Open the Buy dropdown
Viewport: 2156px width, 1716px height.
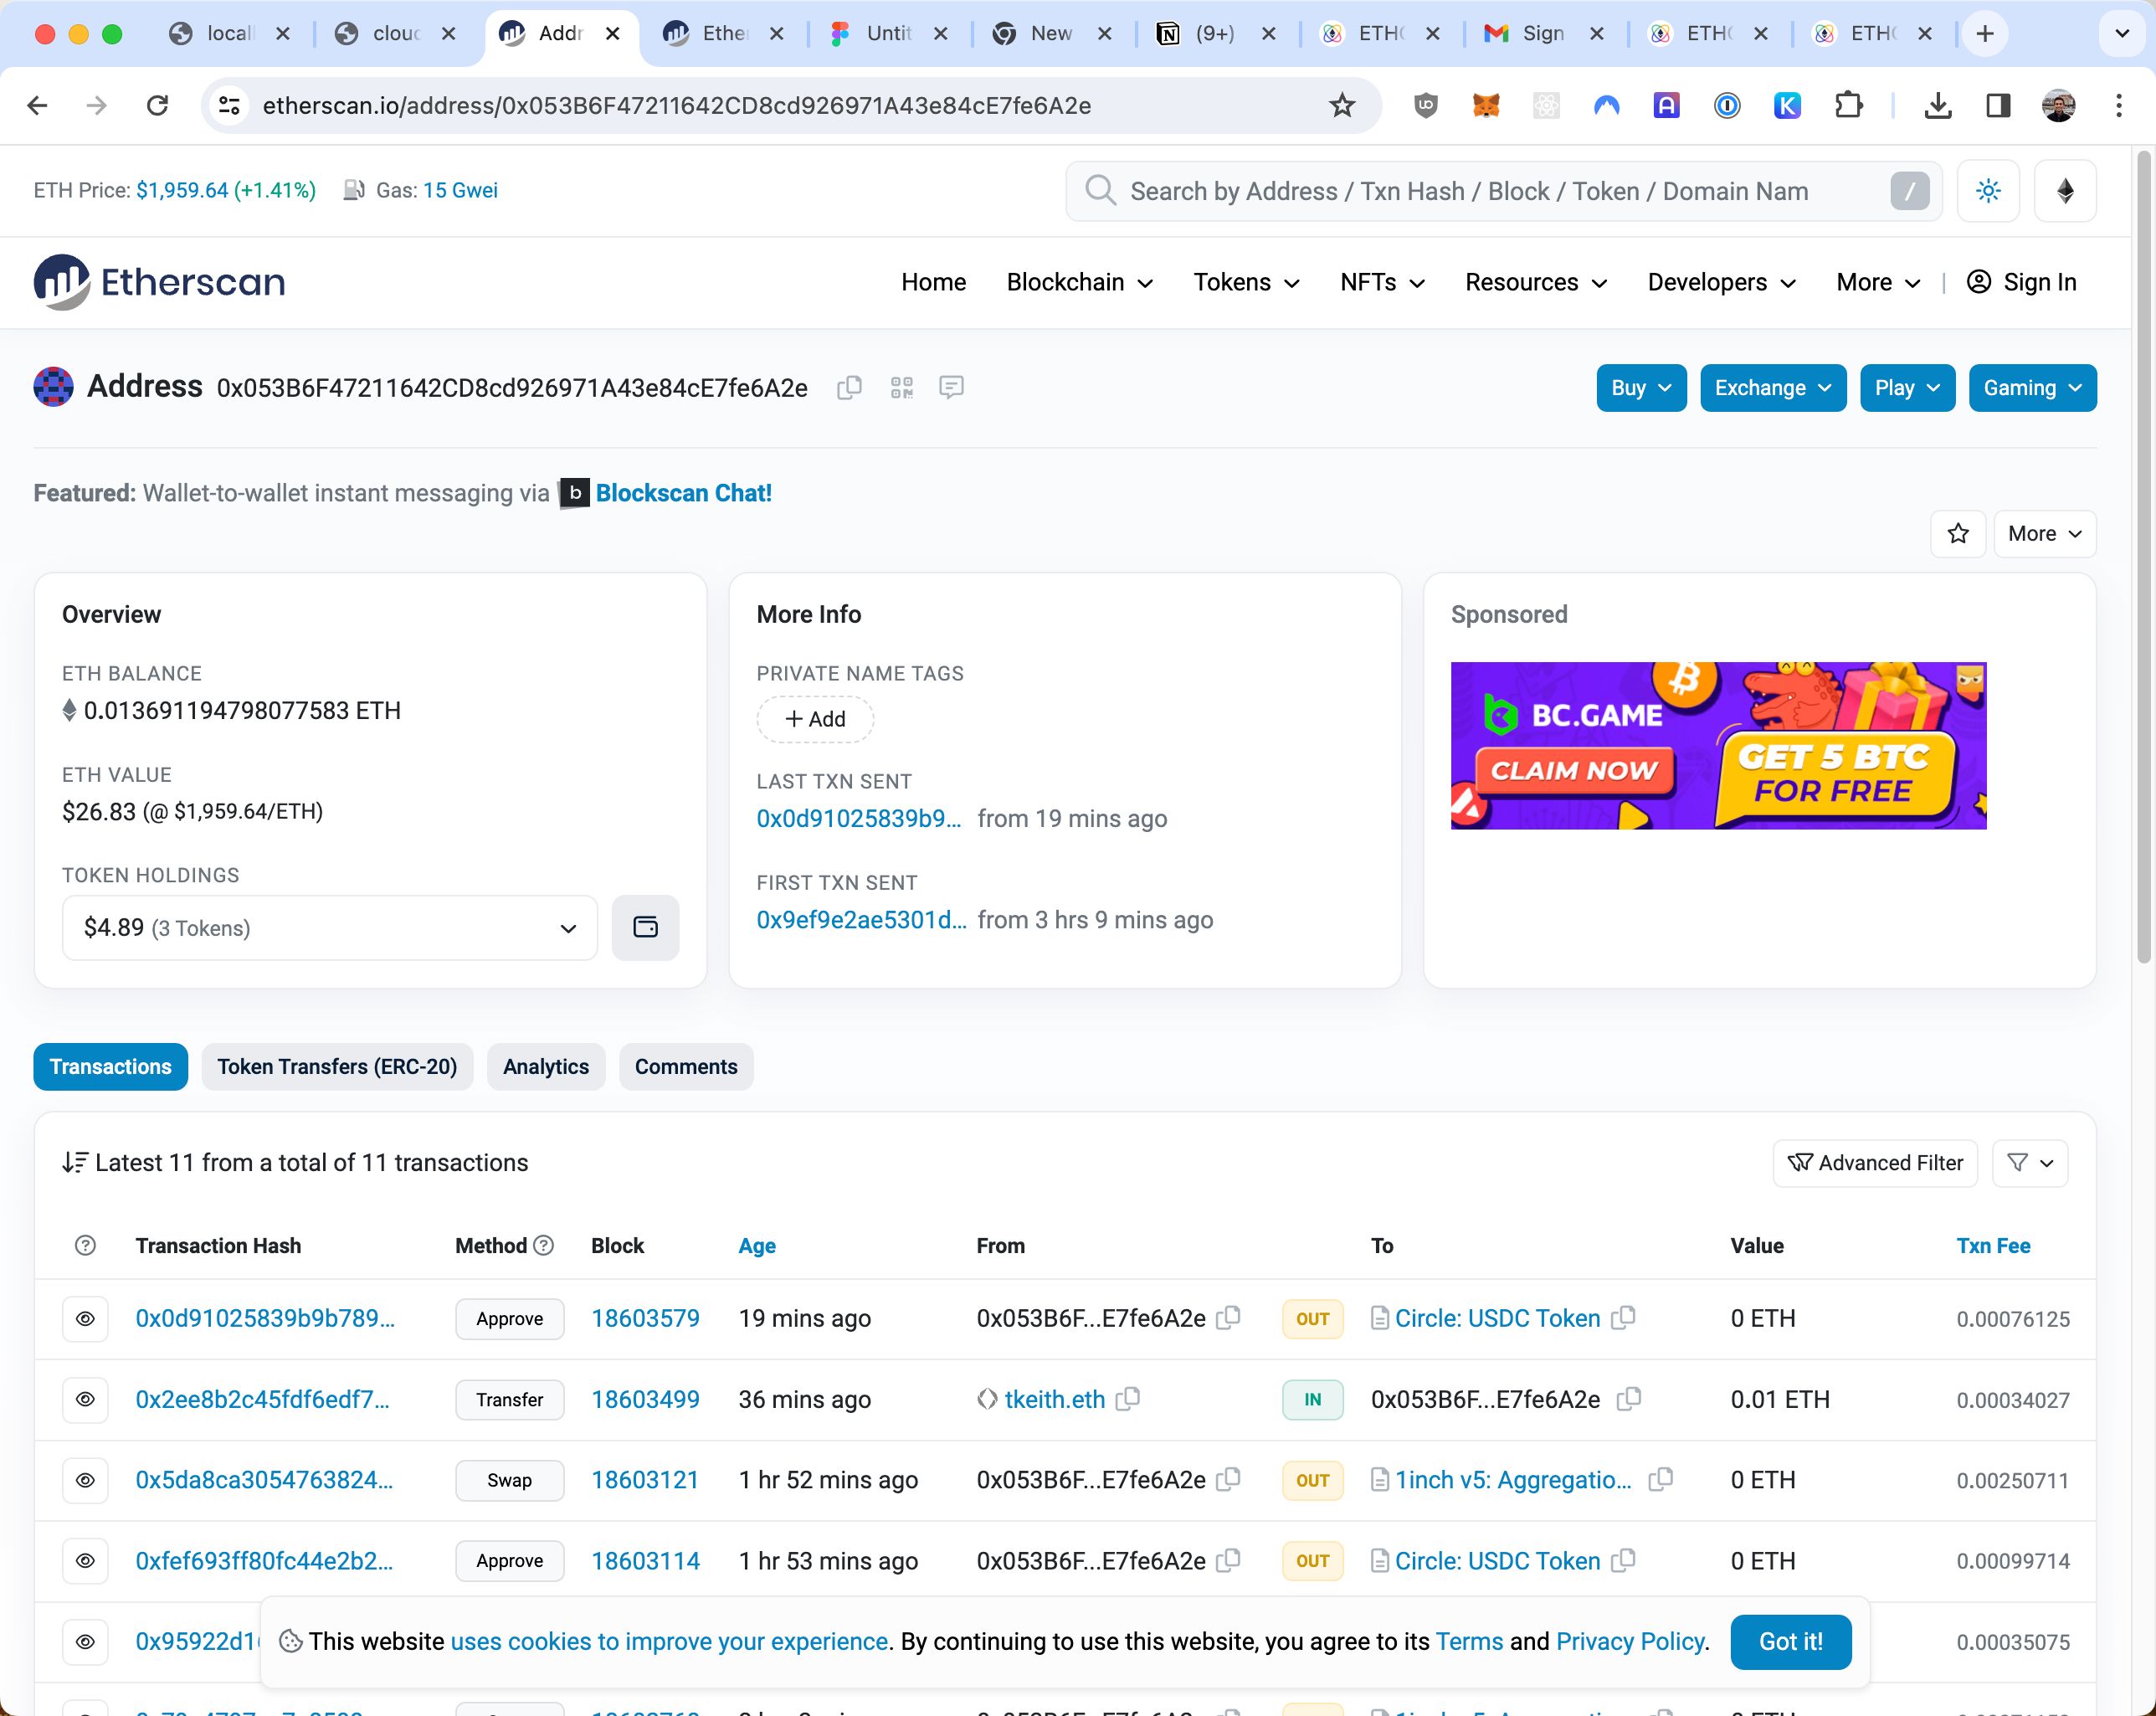pos(1641,388)
